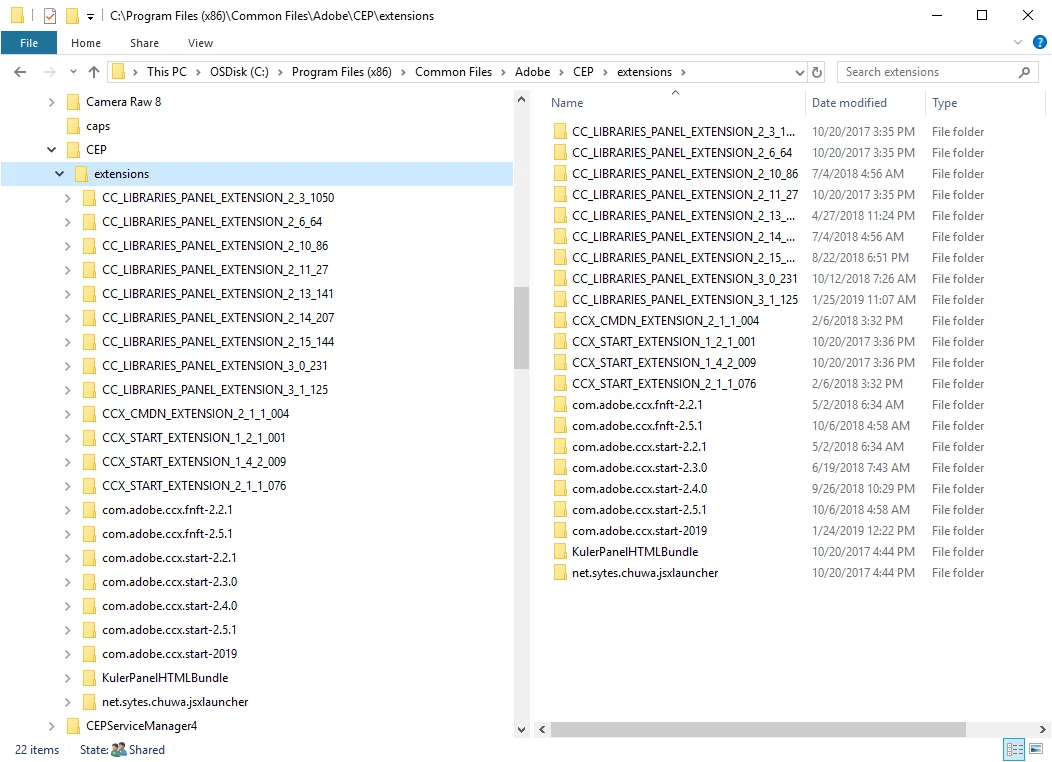Screen dimensions: 1052x762
Task: Select com.adobe.ccx.start-2.3.0 in the file list
Action: click(x=639, y=468)
